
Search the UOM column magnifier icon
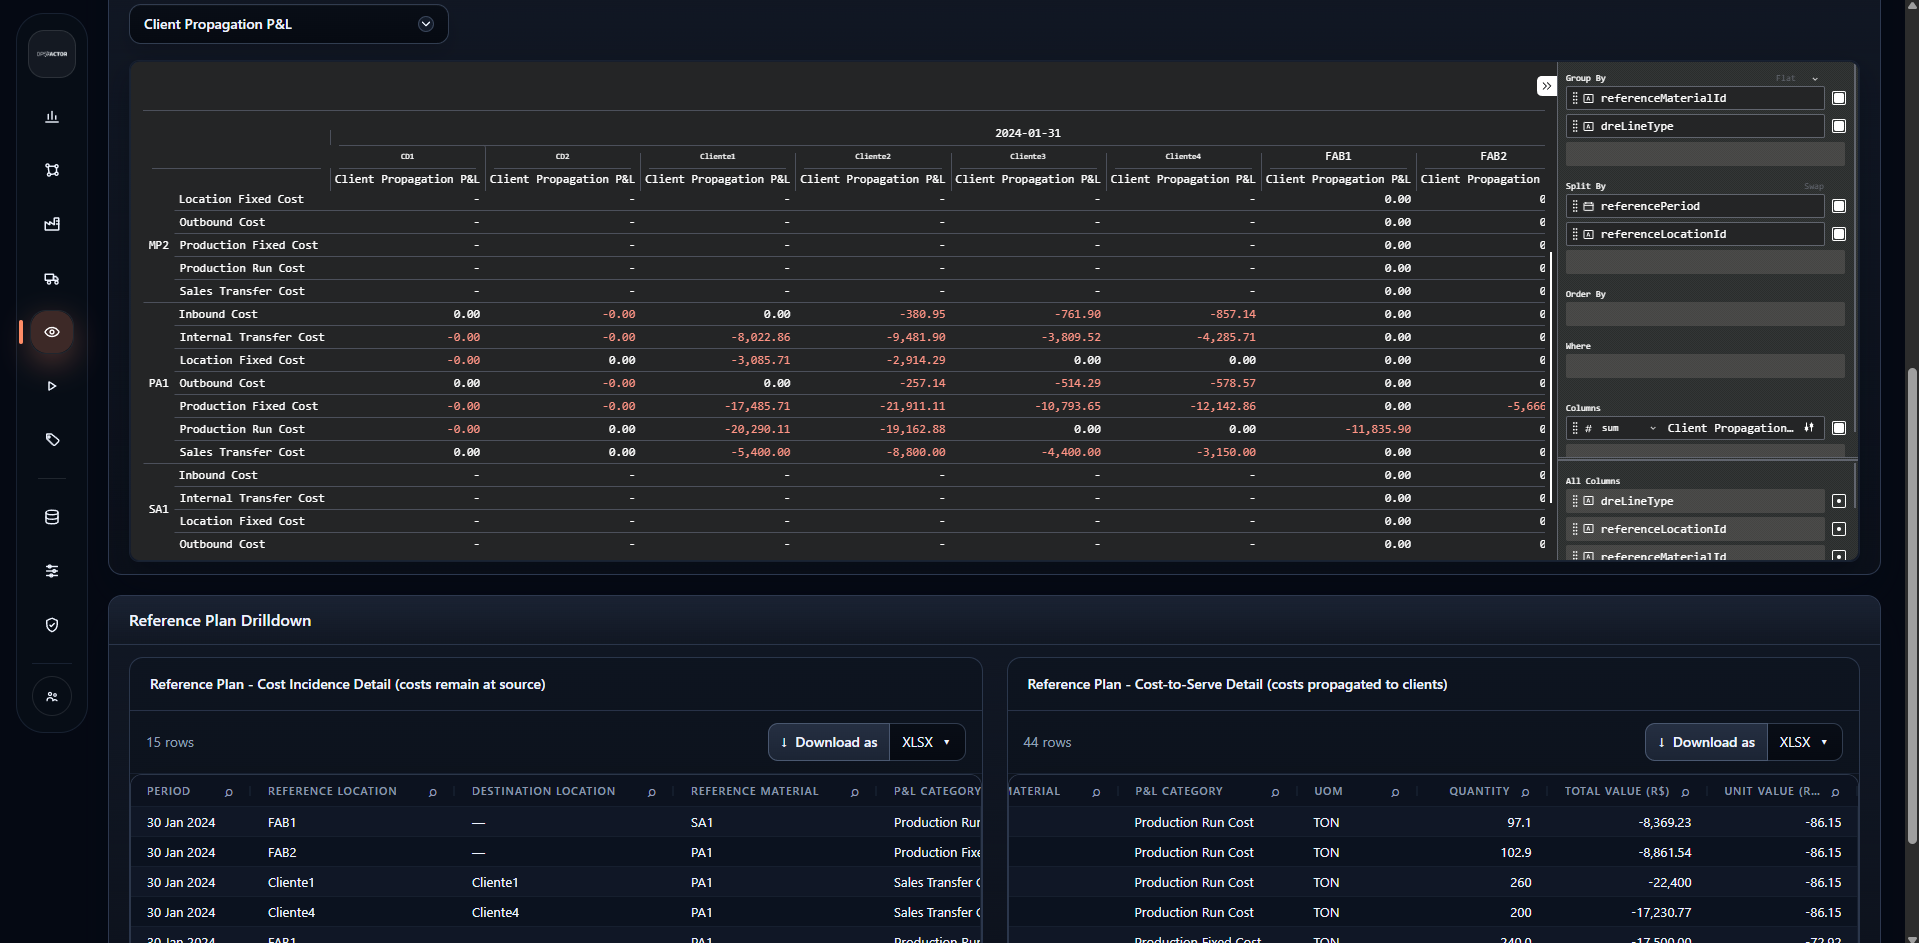pos(1395,792)
